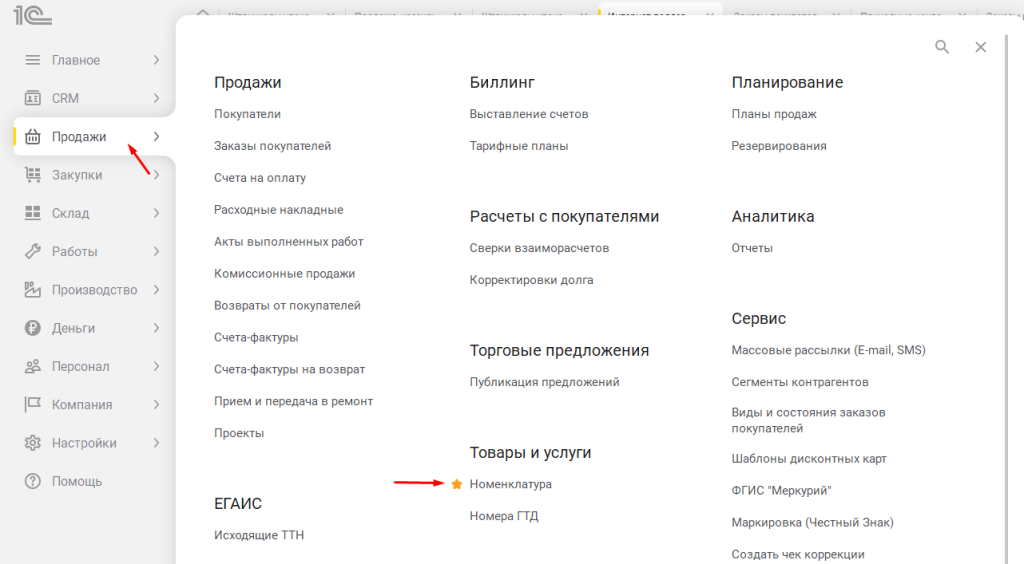The image size is (1024, 564).
Task: Open the Счета-фактуры link
Action: 256,337
